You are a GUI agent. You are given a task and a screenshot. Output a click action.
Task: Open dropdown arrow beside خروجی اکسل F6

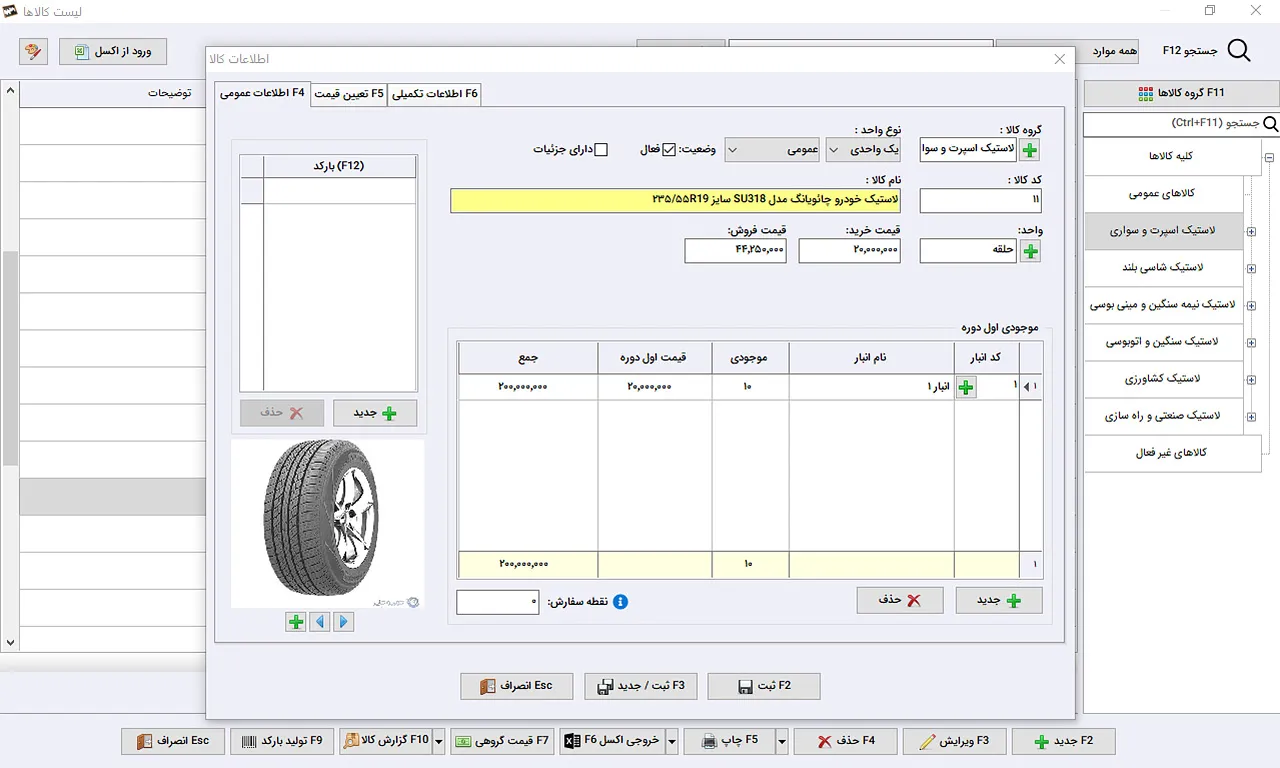click(672, 741)
